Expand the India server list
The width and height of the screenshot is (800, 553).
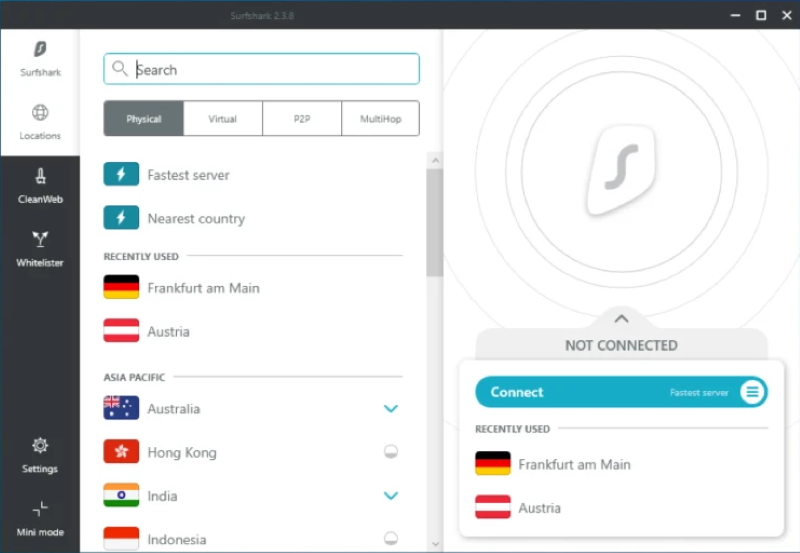[x=391, y=495]
